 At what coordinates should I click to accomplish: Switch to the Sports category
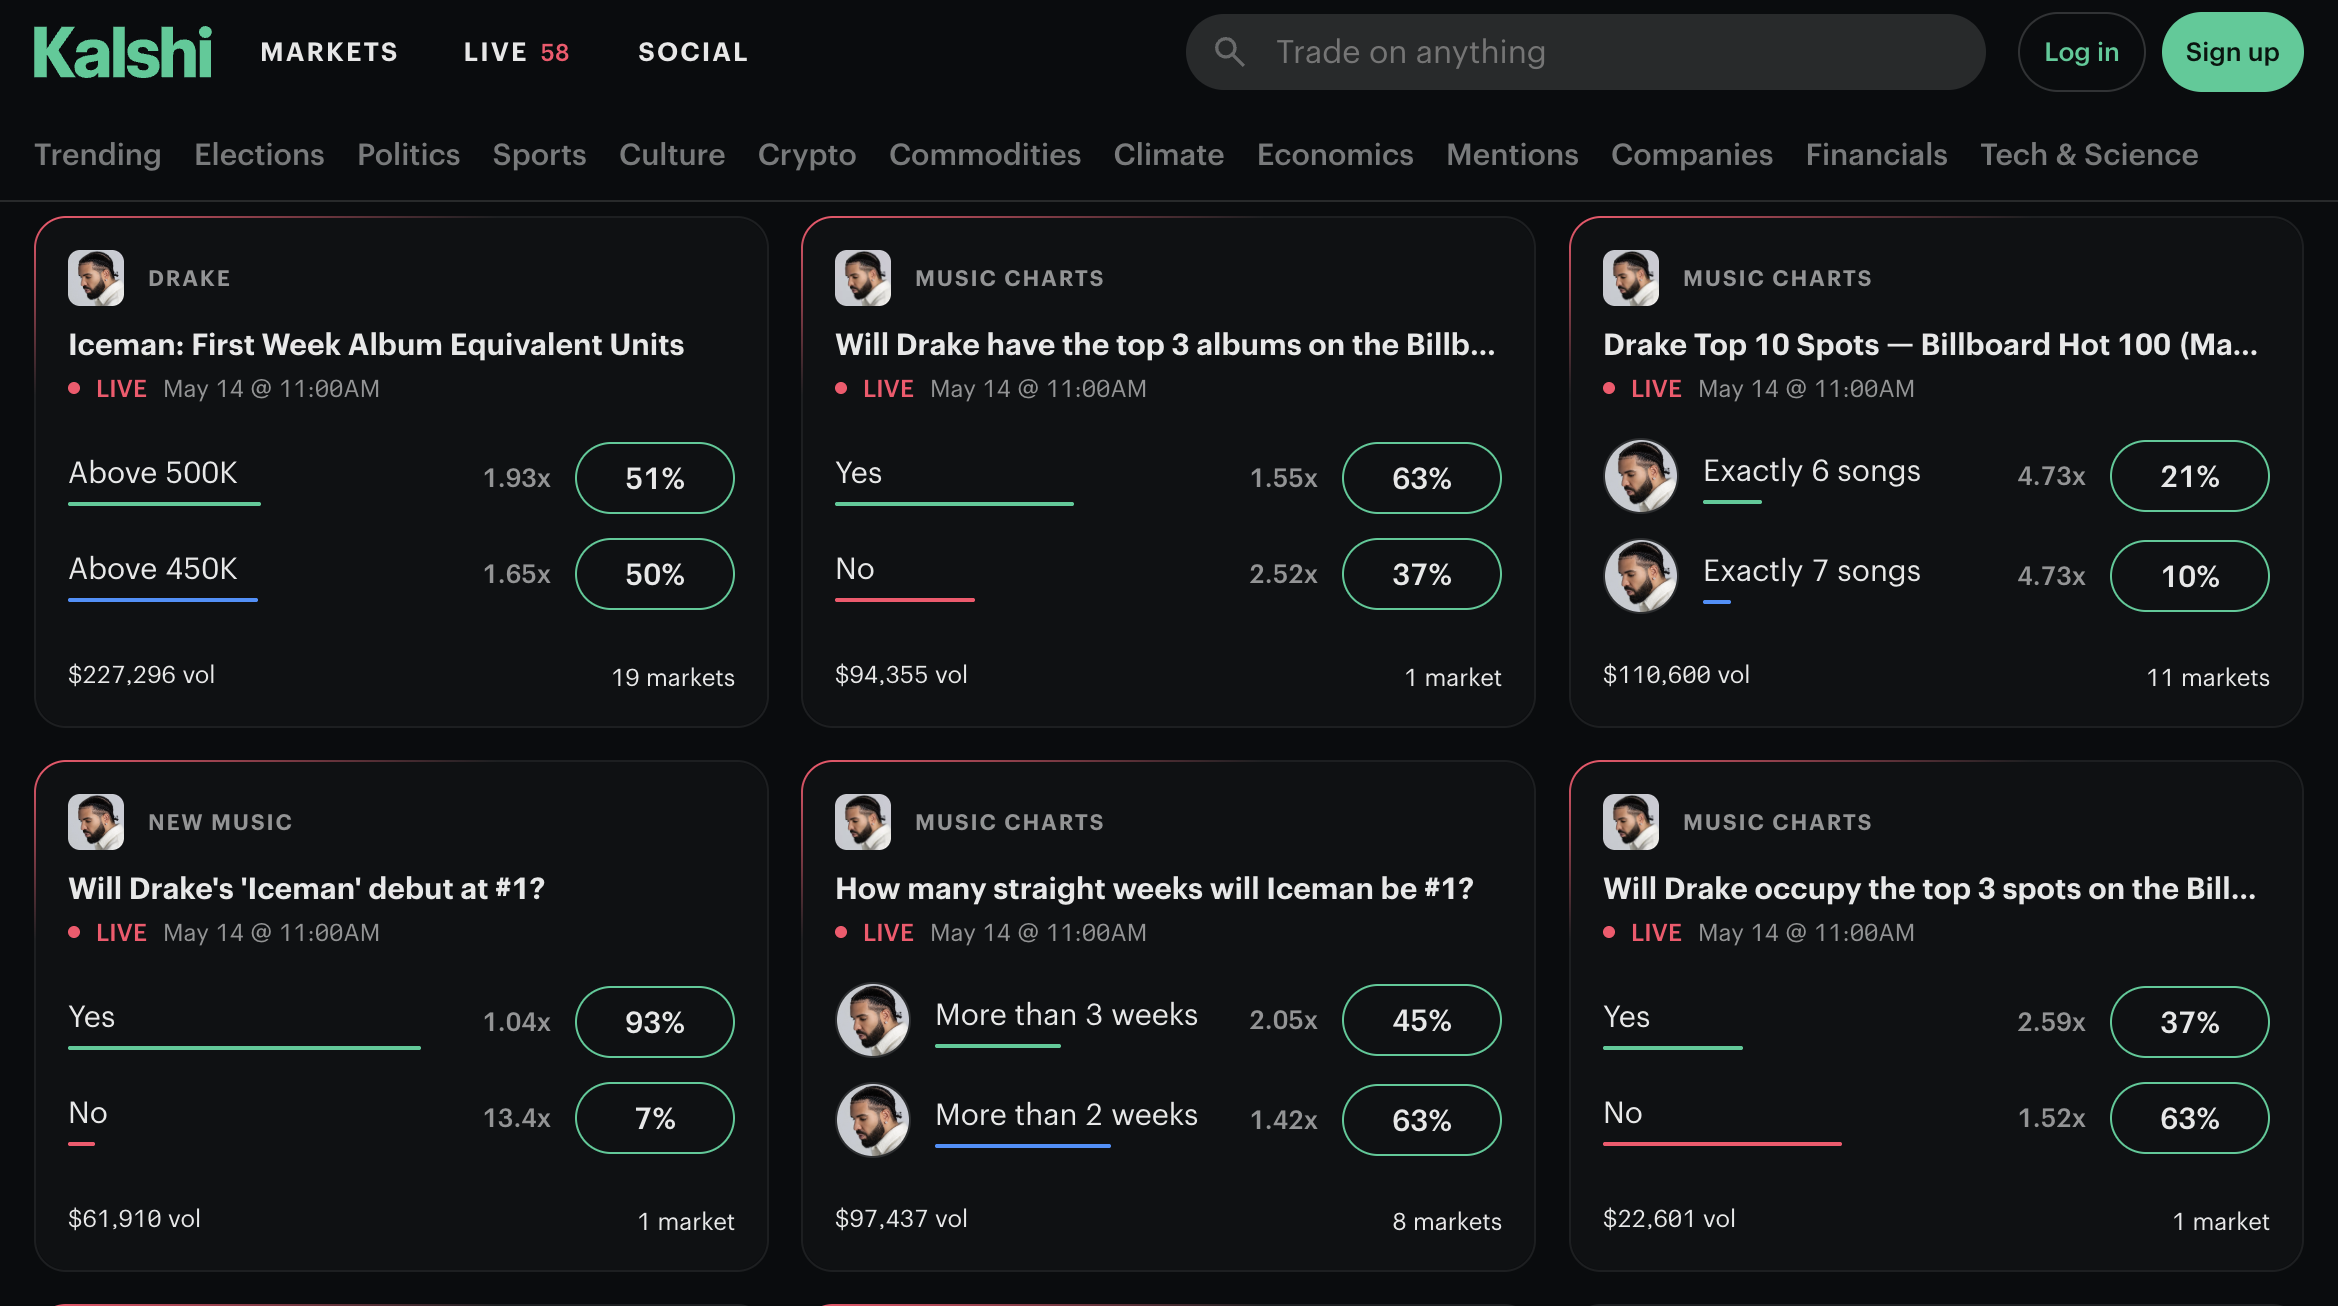pos(539,154)
